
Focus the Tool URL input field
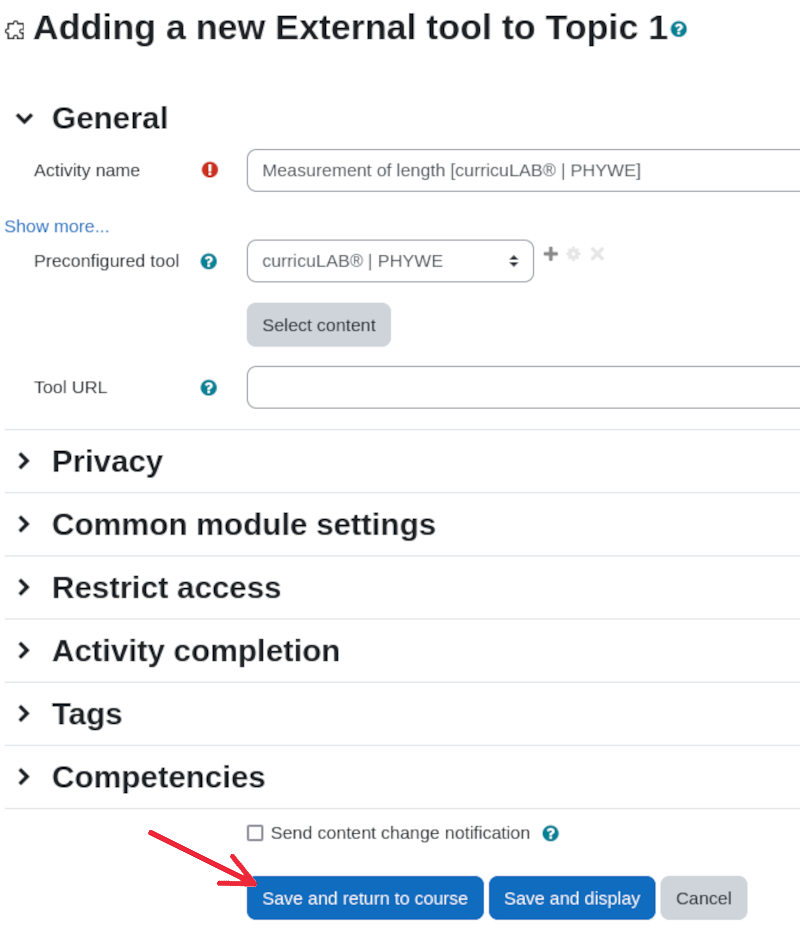point(523,387)
